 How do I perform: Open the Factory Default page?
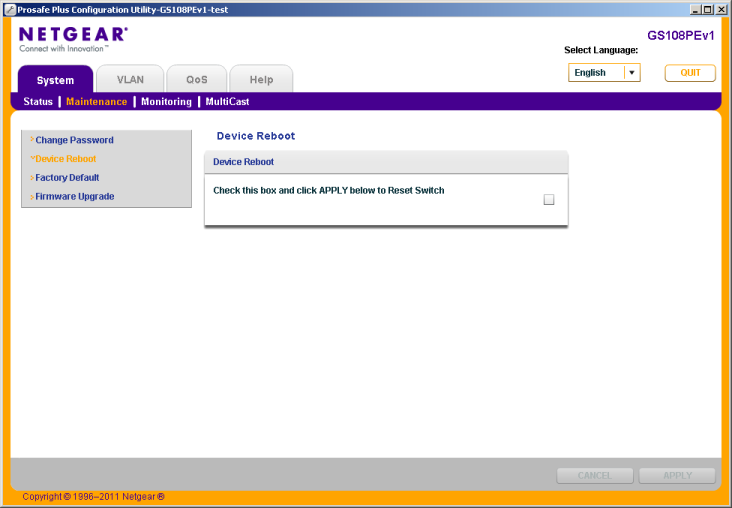(x=67, y=177)
